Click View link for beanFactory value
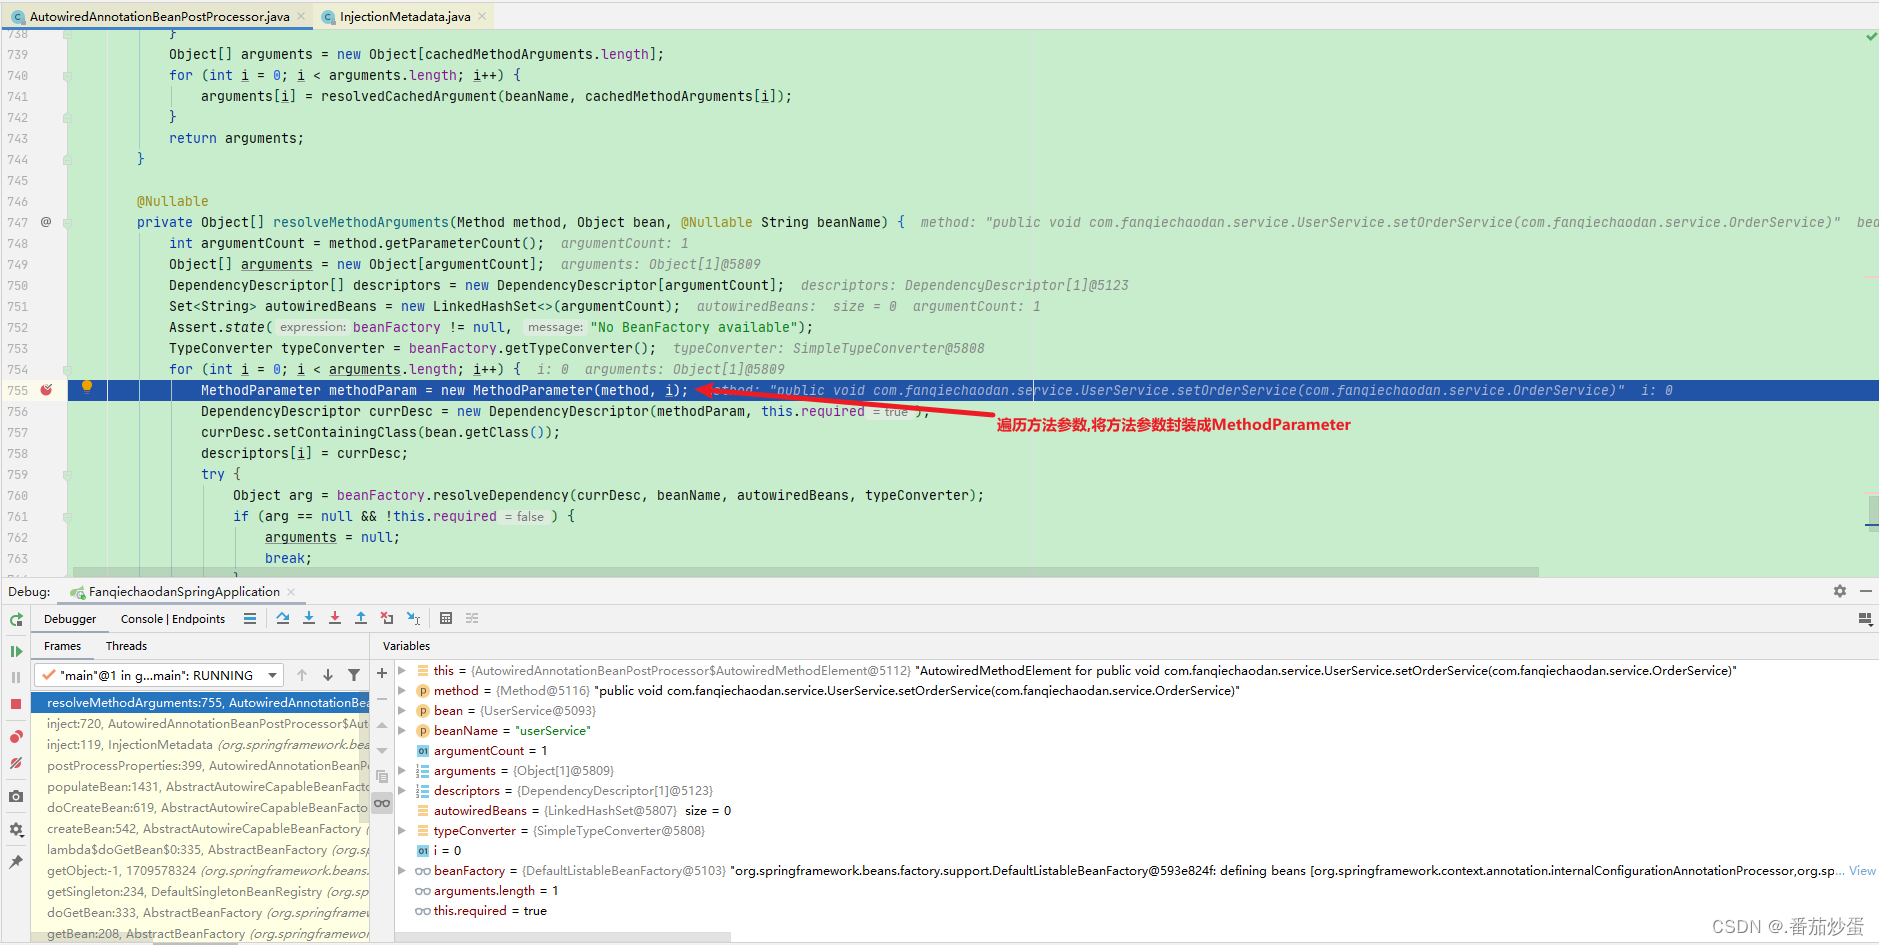The height and width of the screenshot is (945, 1879). pyautogui.click(x=1862, y=871)
